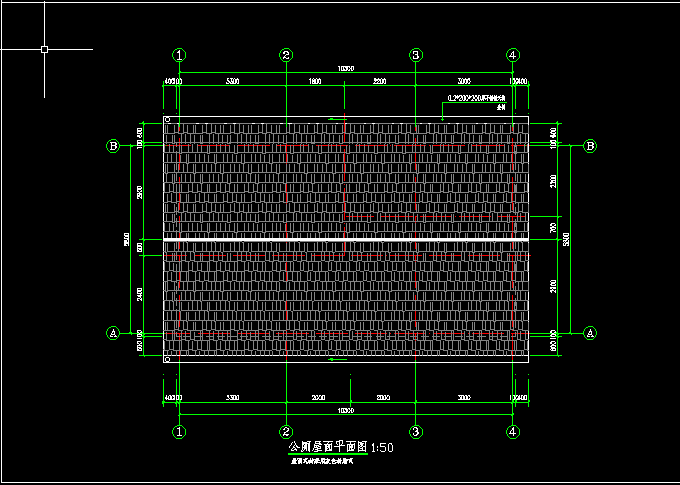
Task: Select axis bubble 1 below the plan
Action: tap(179, 432)
